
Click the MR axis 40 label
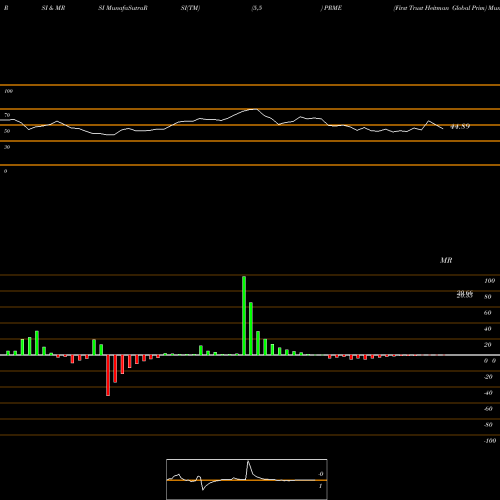(x=488, y=329)
